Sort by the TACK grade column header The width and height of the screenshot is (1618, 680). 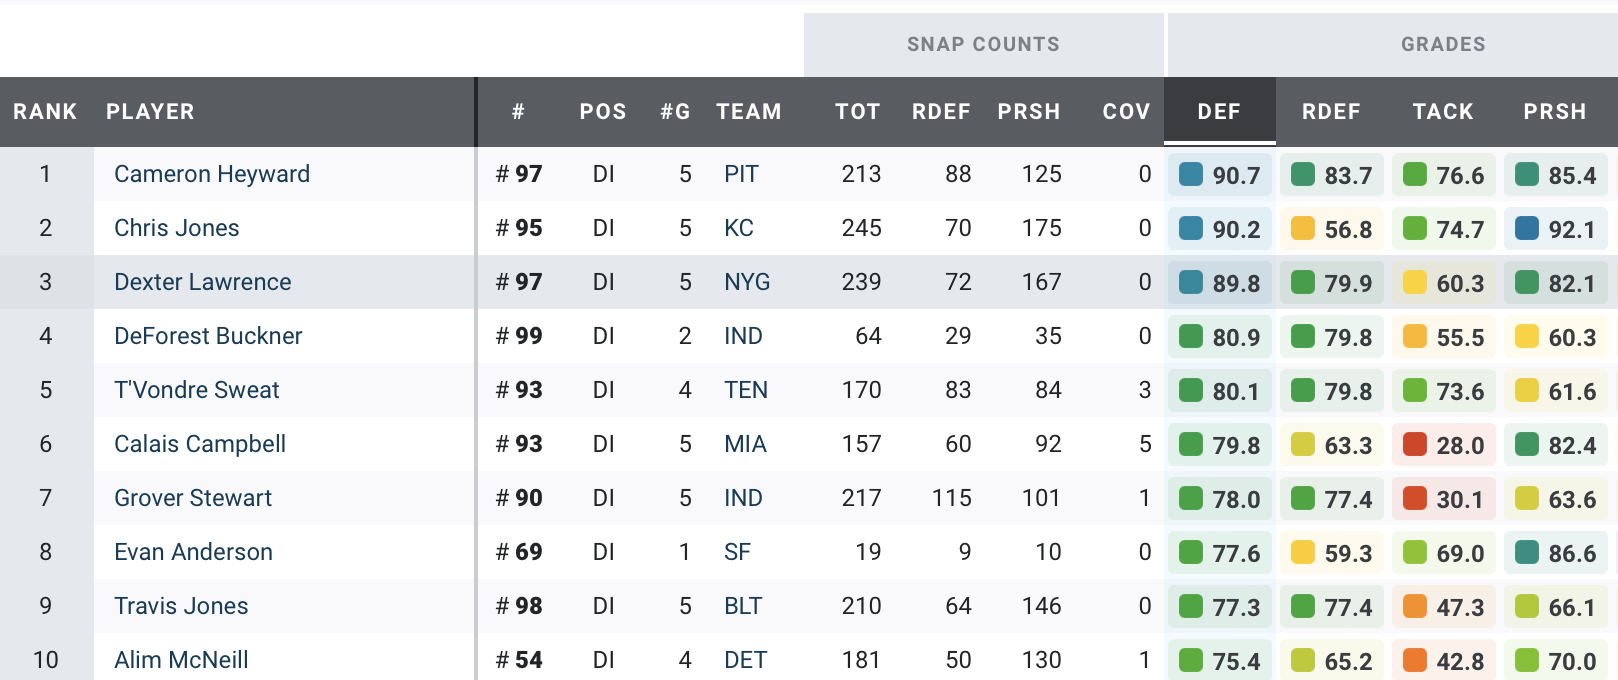1442,112
